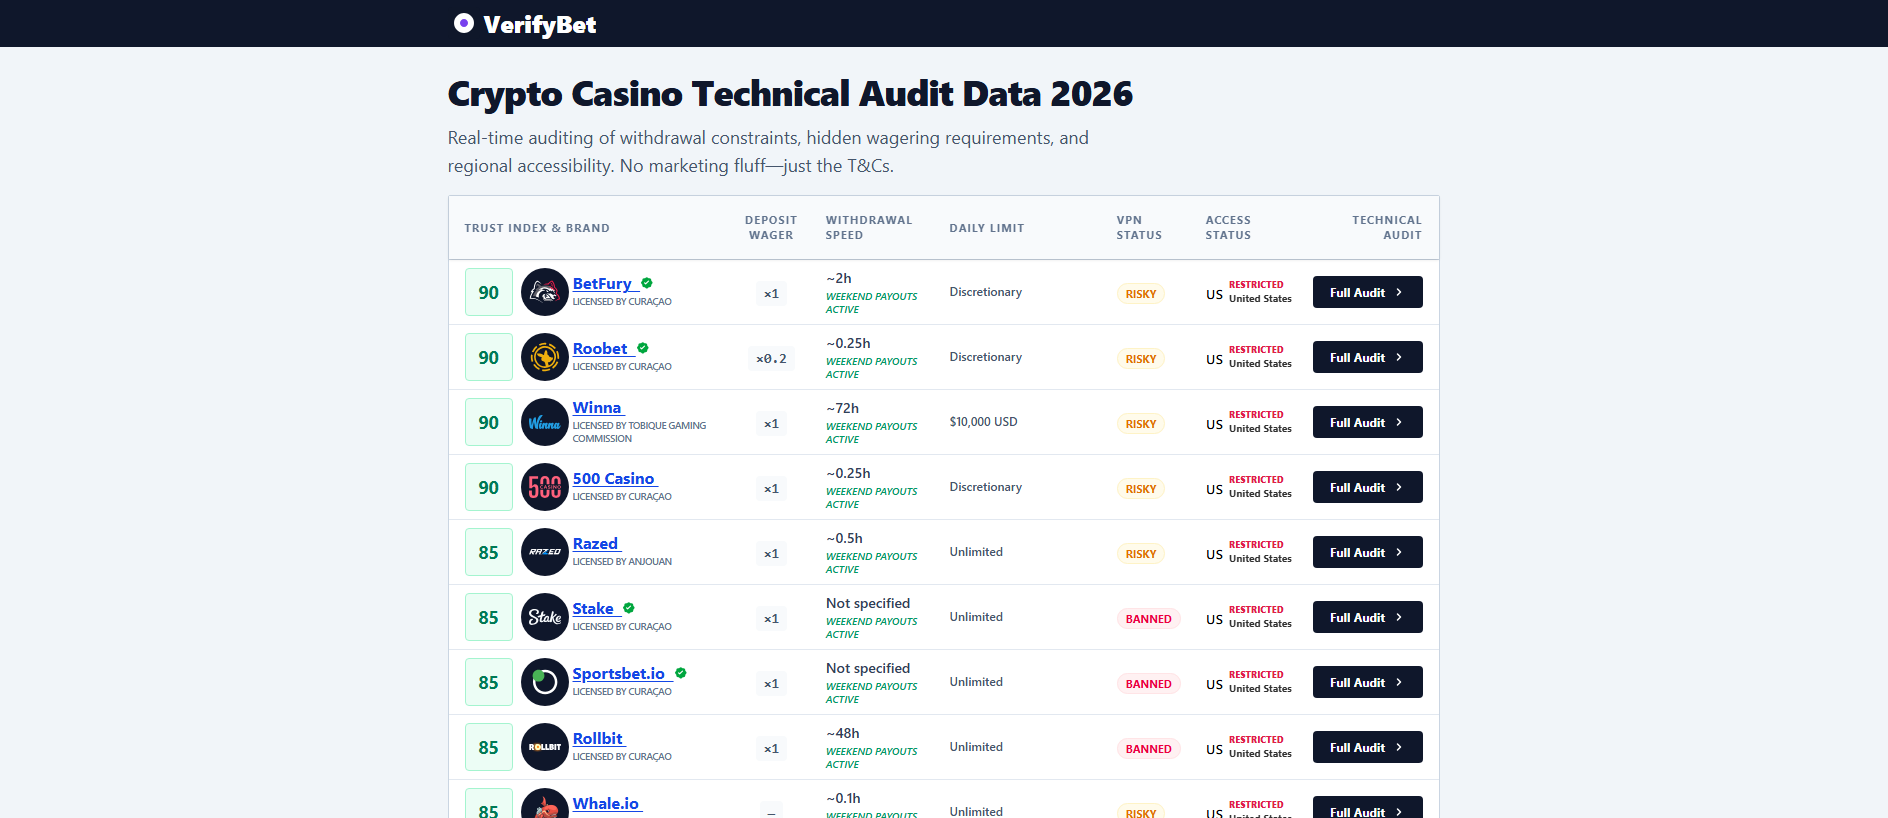The width and height of the screenshot is (1888, 818).
Task: Click the 500 Casino logo
Action: tap(545, 487)
